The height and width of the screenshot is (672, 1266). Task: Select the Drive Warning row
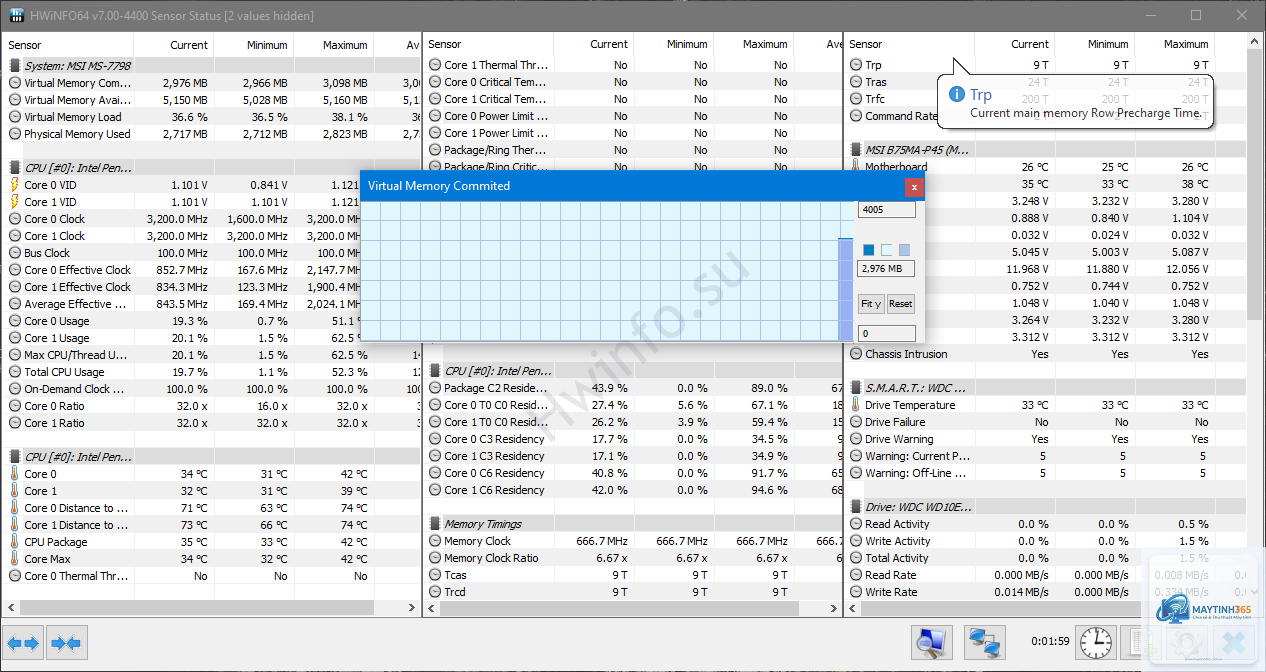coord(1047,439)
